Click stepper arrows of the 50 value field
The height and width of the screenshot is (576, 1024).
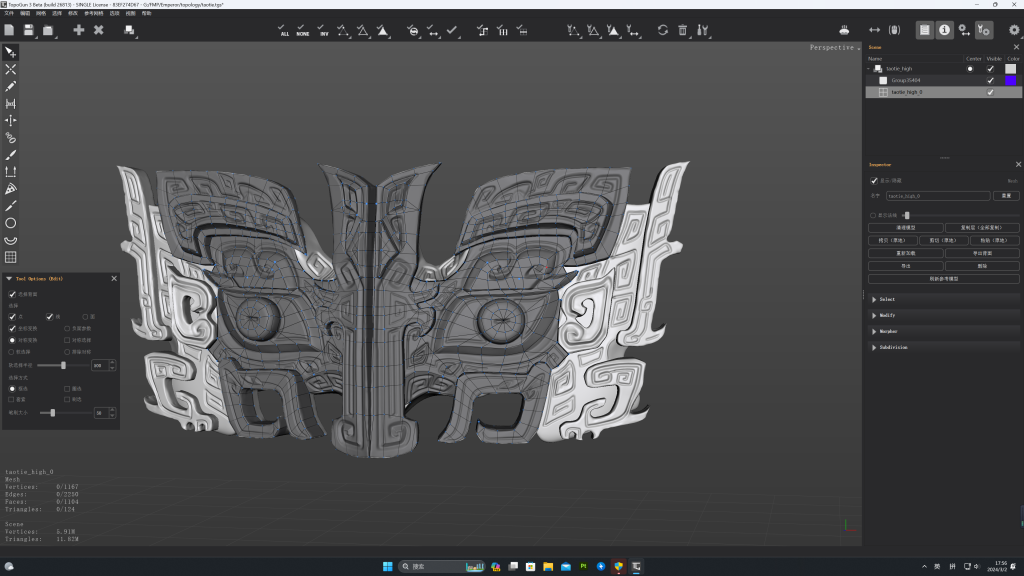coord(112,413)
